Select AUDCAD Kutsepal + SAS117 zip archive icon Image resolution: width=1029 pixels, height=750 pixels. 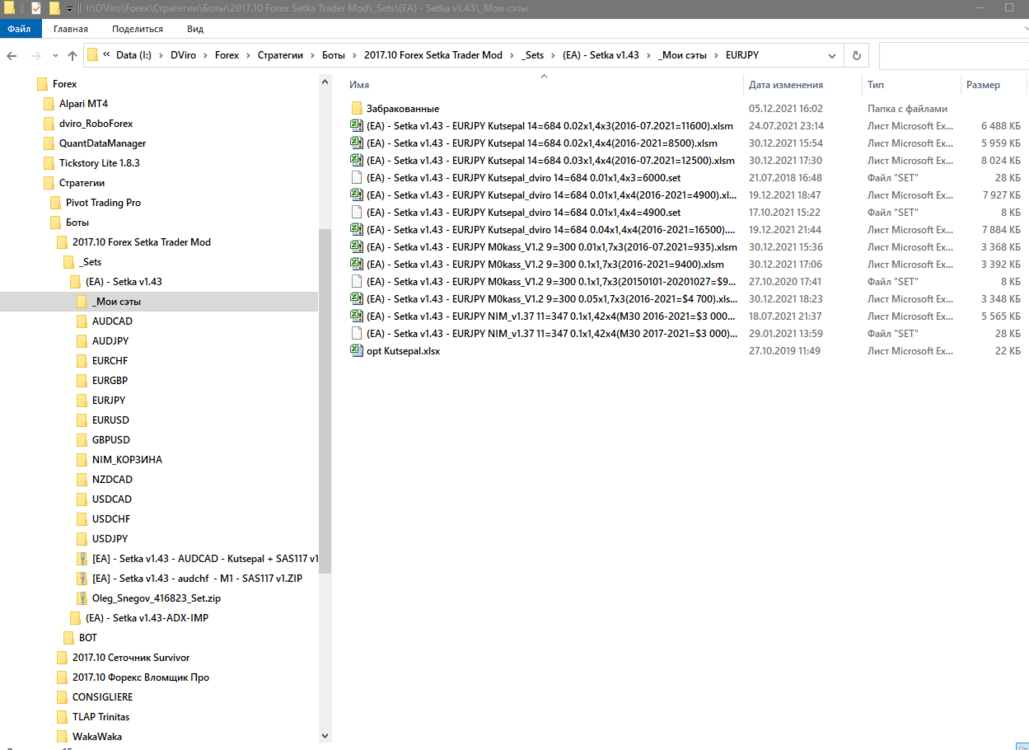pos(82,558)
